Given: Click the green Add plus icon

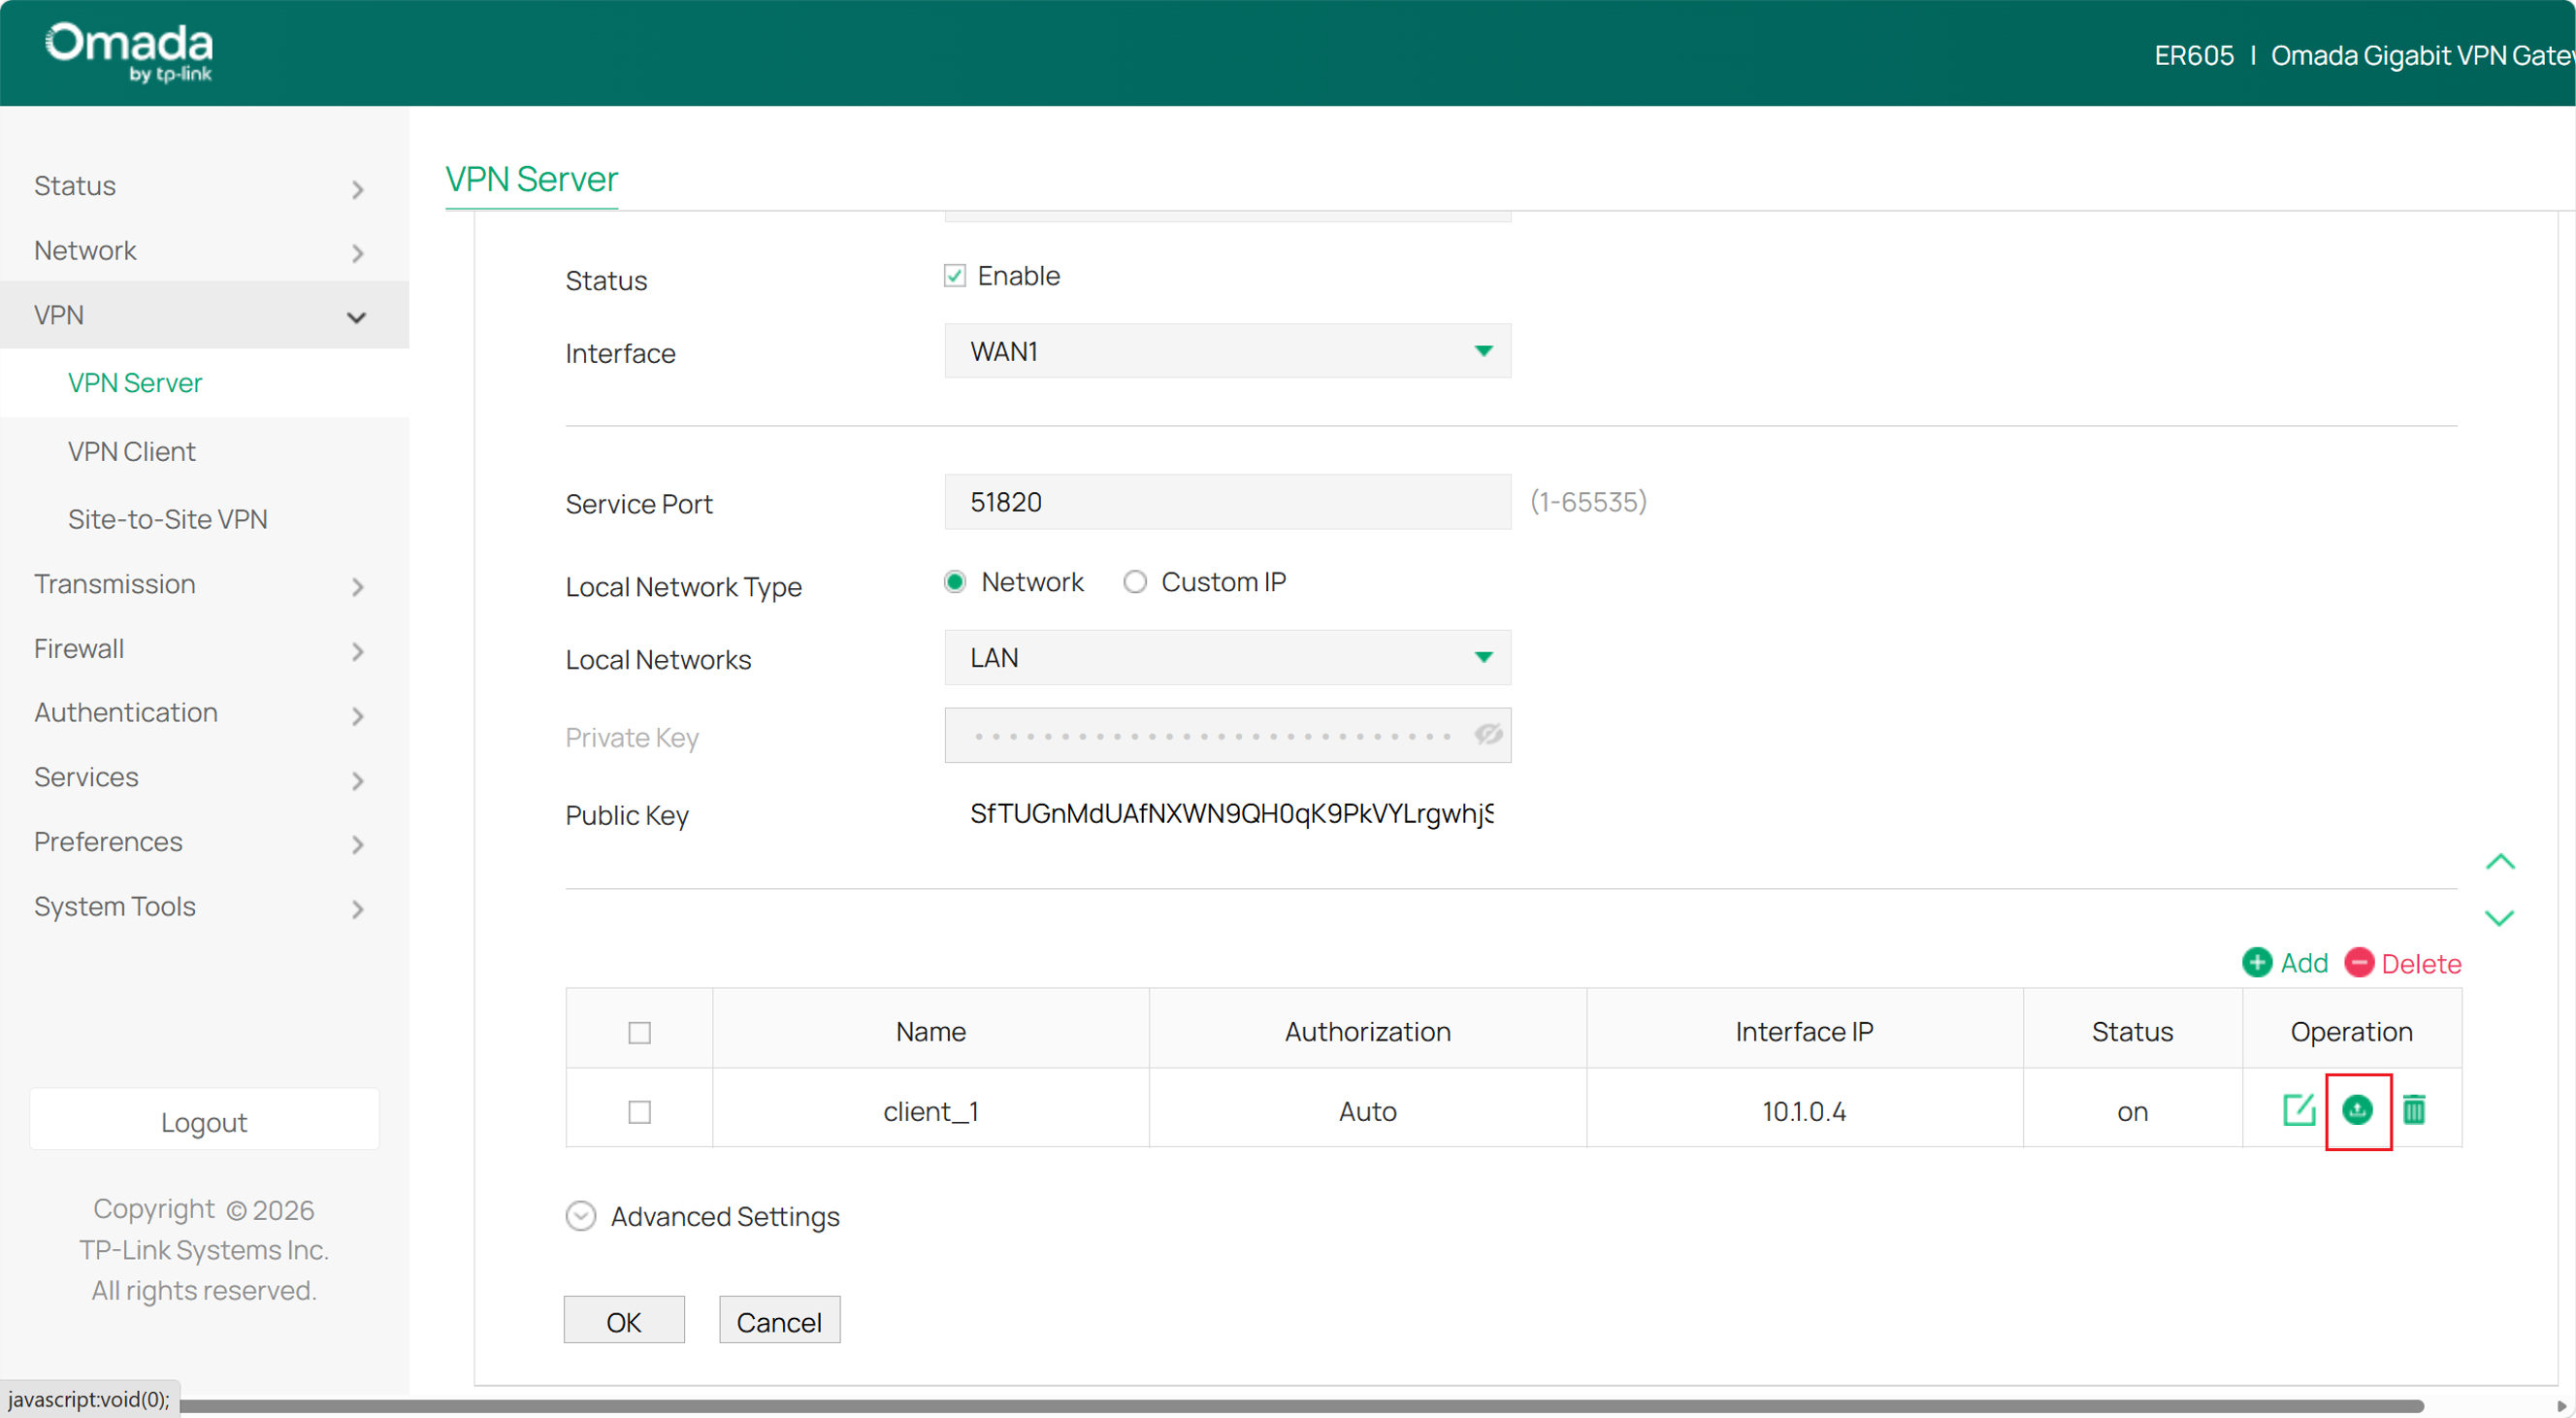Looking at the screenshot, I should coord(2257,963).
